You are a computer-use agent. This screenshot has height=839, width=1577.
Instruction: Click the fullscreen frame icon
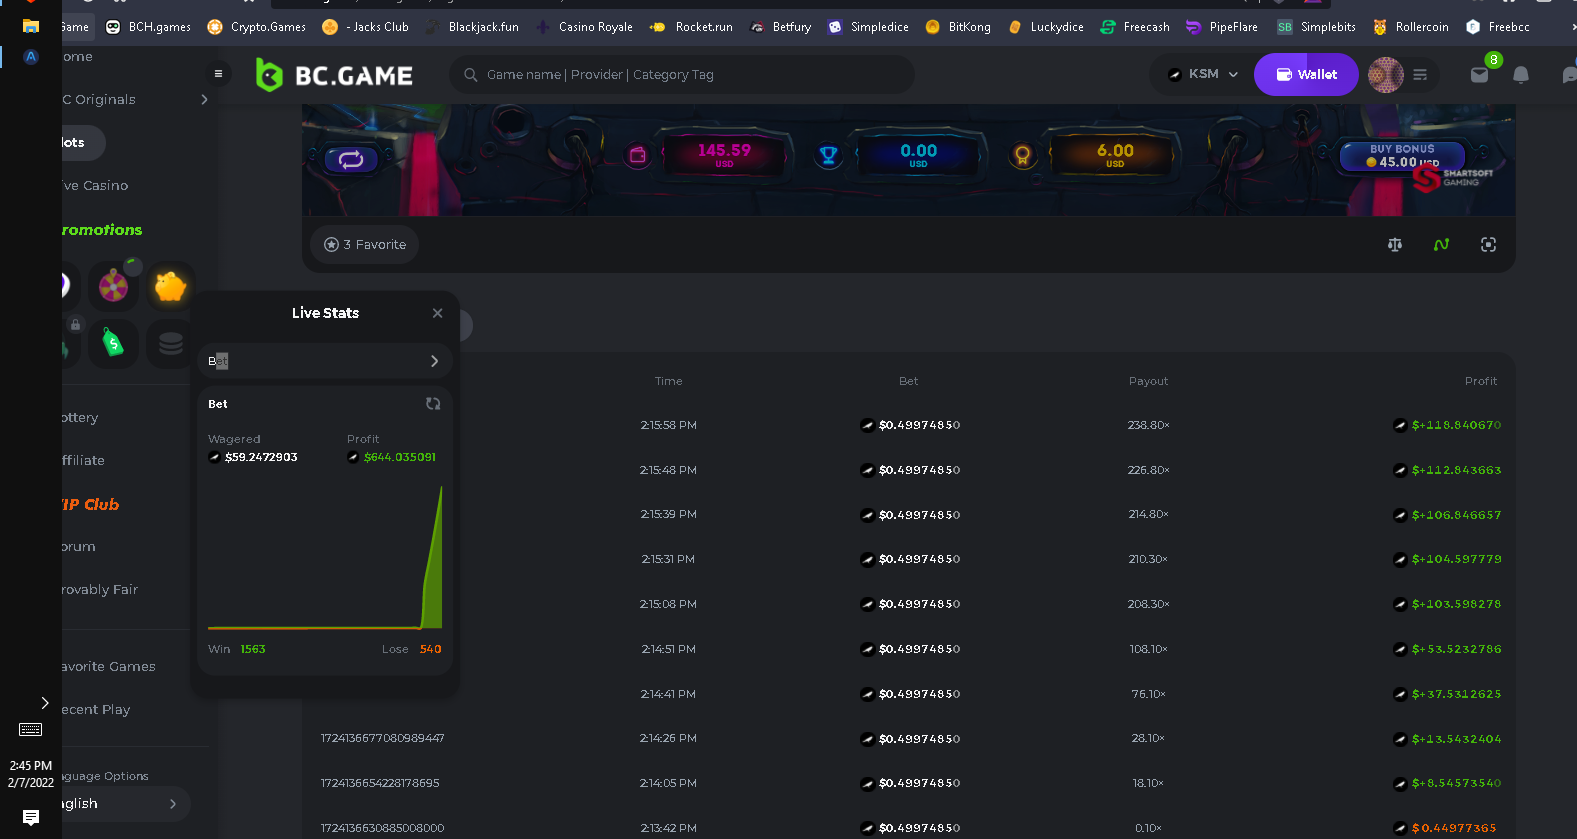[x=1488, y=245]
